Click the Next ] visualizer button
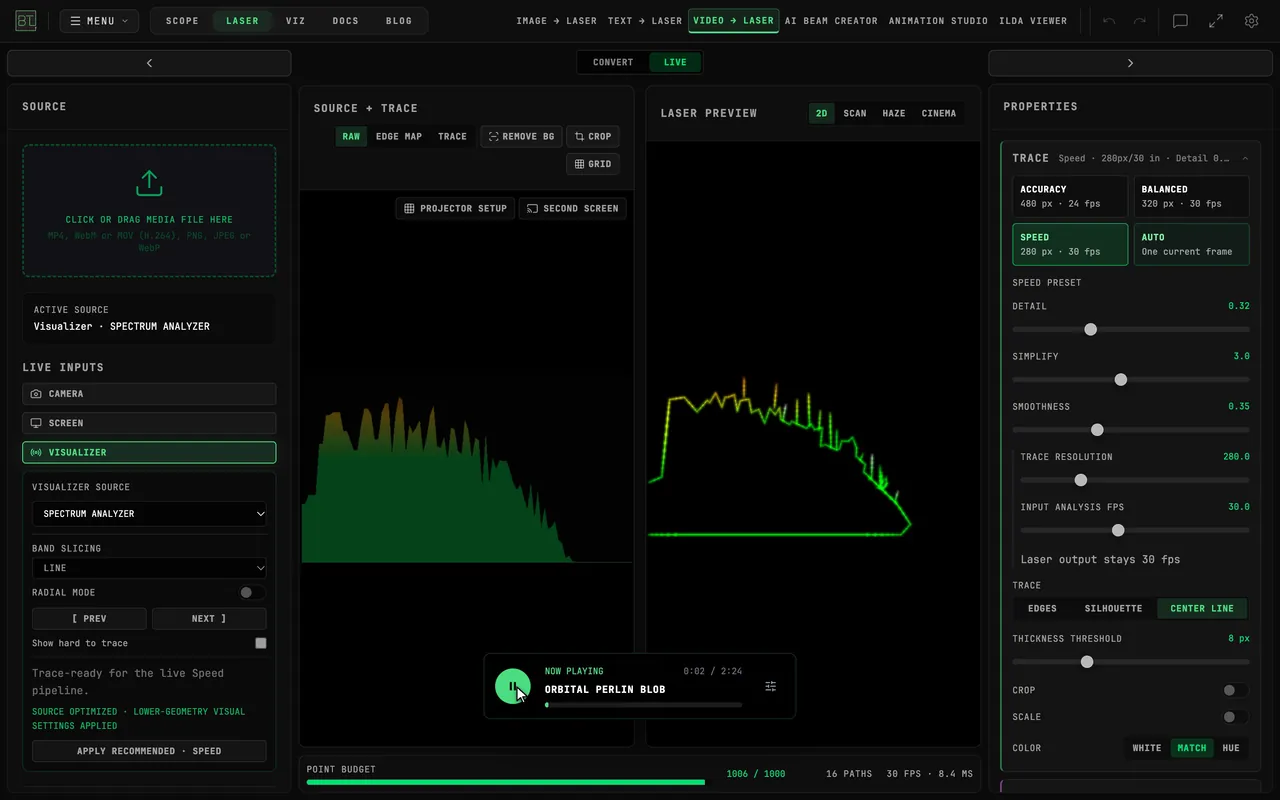The image size is (1280, 800). pos(209,619)
